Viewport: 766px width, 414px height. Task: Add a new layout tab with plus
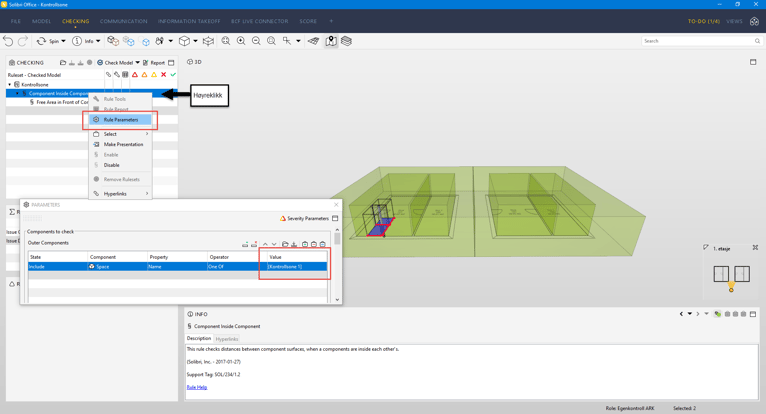(x=331, y=22)
